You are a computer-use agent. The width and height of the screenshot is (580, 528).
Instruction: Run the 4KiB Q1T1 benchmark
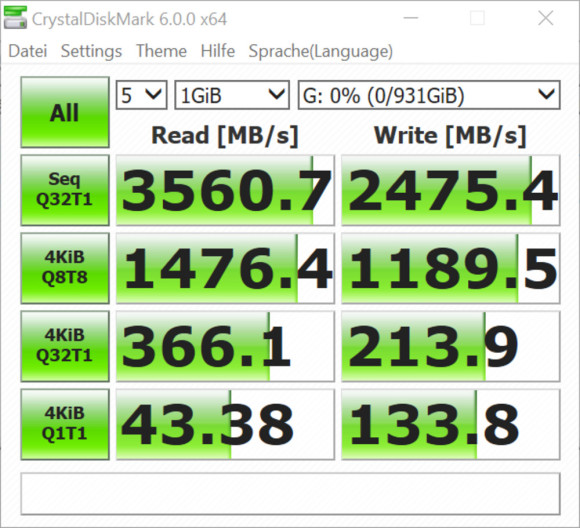point(65,424)
